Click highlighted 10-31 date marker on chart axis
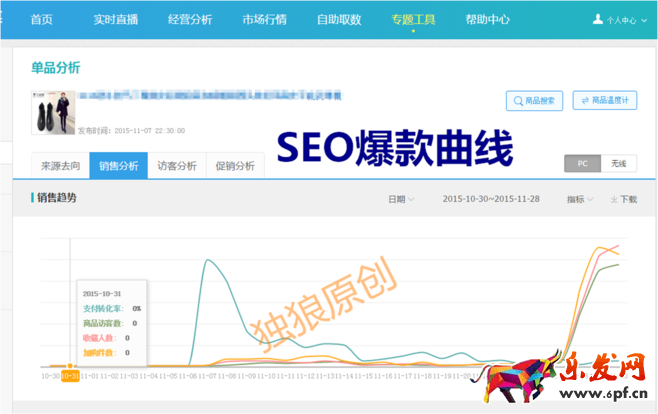Screen dimensions: 658x414 [x=70, y=376]
